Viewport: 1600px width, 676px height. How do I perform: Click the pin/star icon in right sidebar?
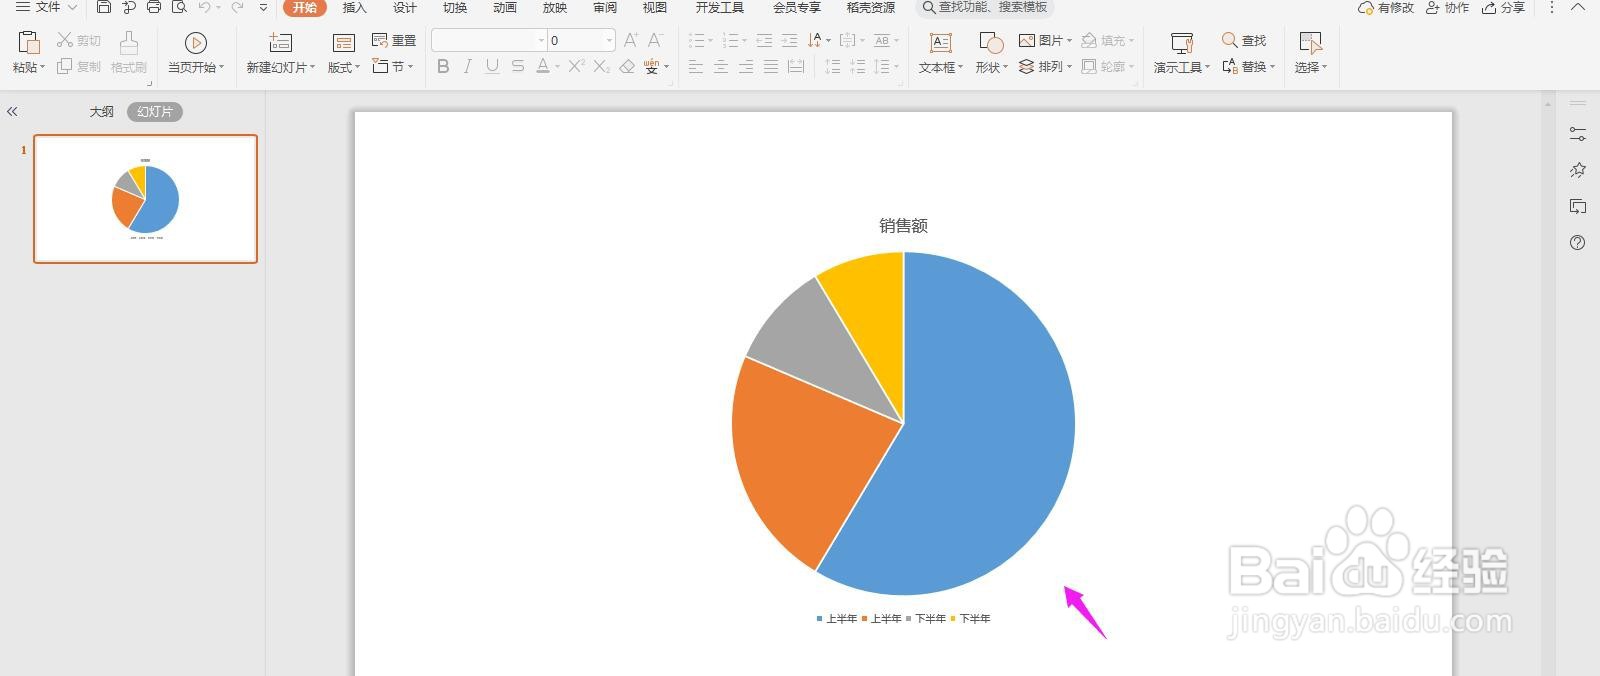tap(1578, 170)
